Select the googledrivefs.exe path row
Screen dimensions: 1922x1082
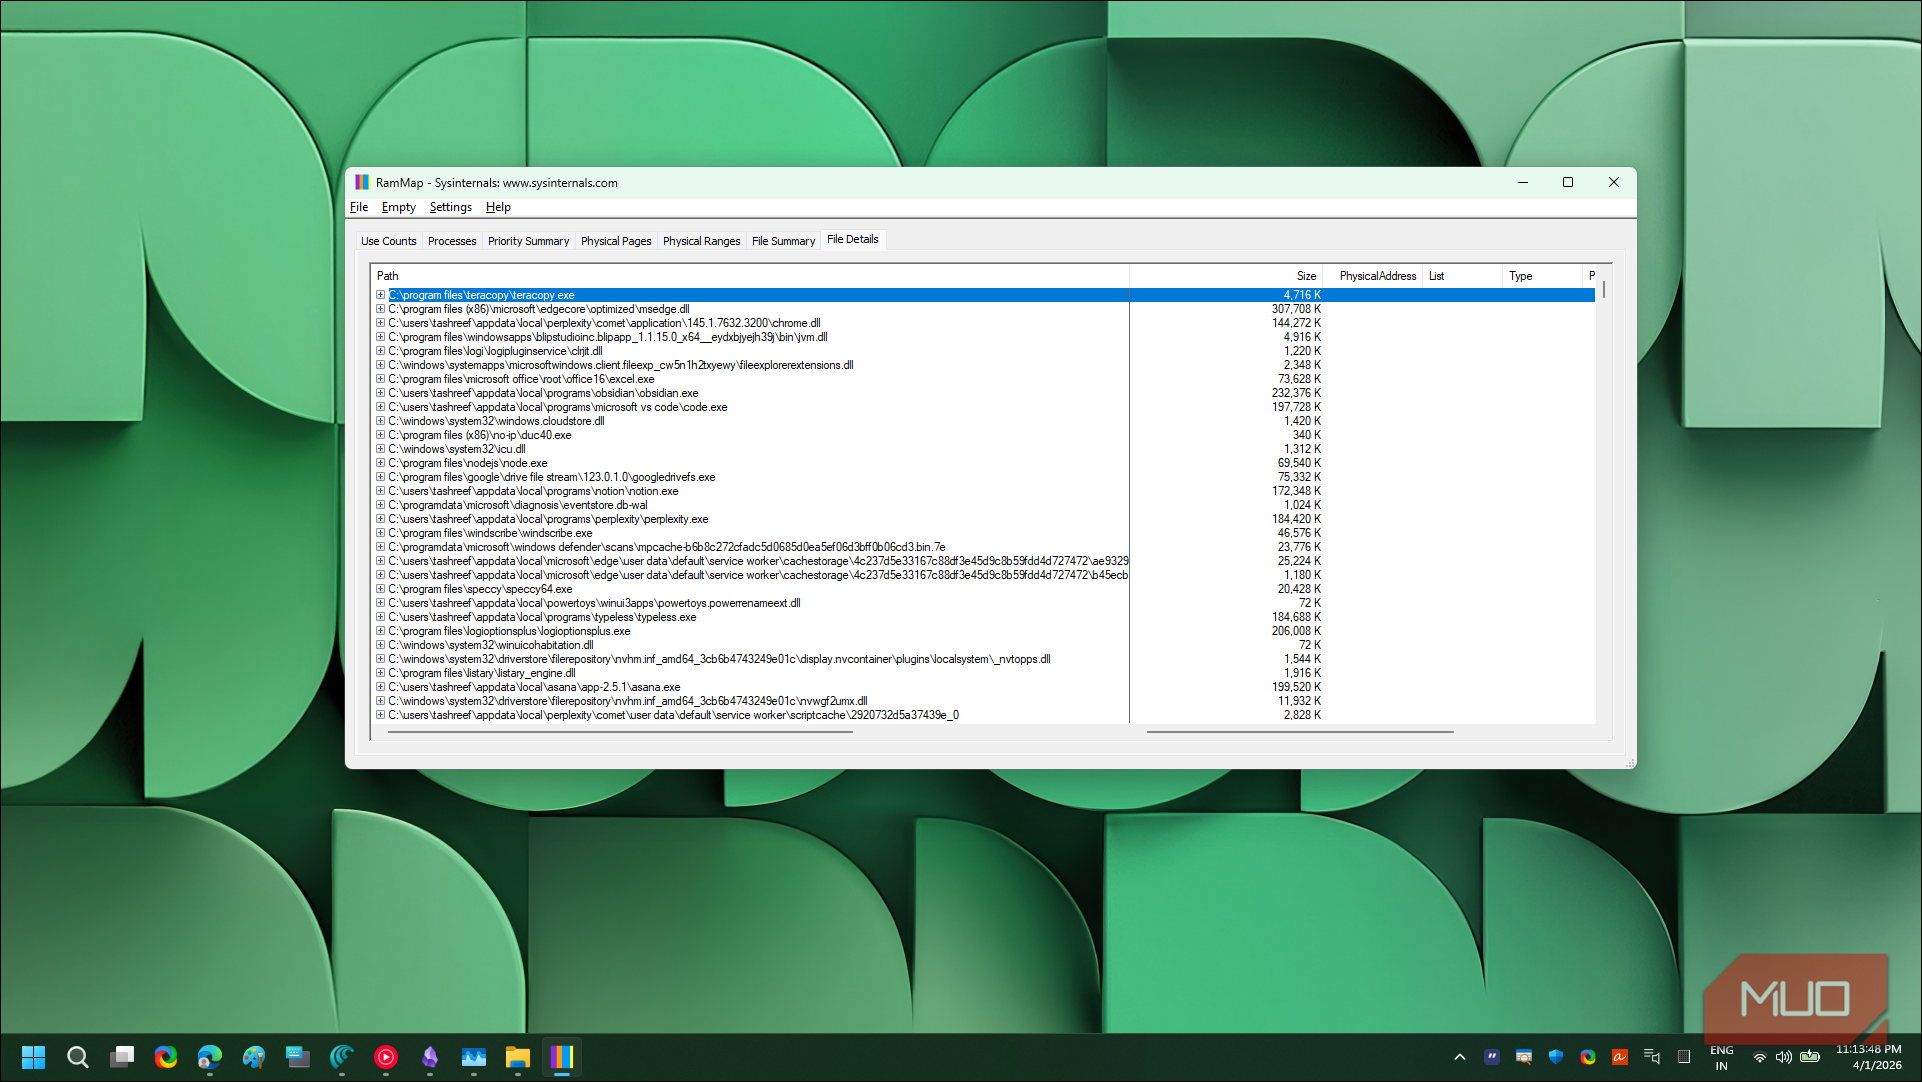click(x=552, y=477)
